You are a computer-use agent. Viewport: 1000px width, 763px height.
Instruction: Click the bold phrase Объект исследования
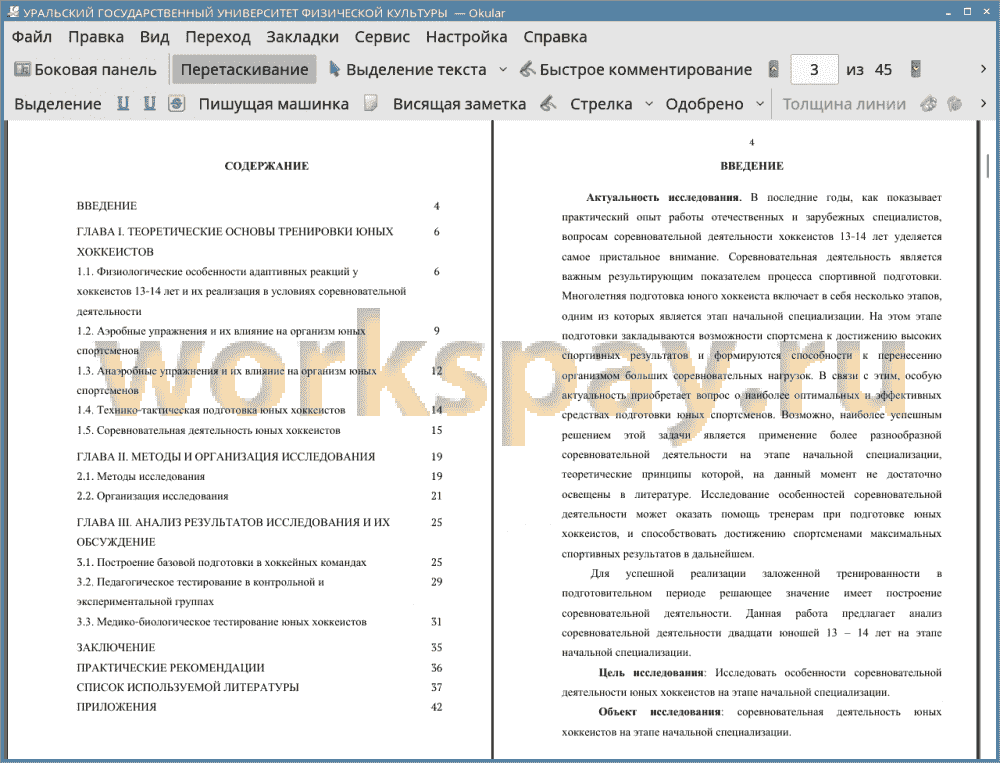coord(660,713)
